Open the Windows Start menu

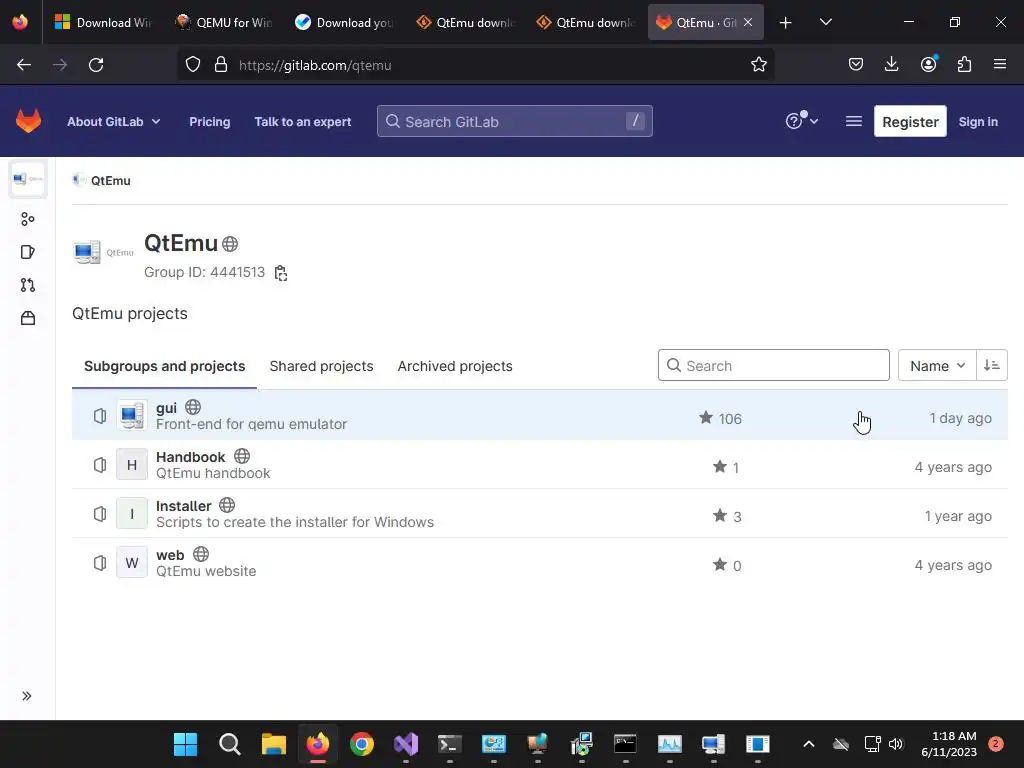[x=185, y=744]
